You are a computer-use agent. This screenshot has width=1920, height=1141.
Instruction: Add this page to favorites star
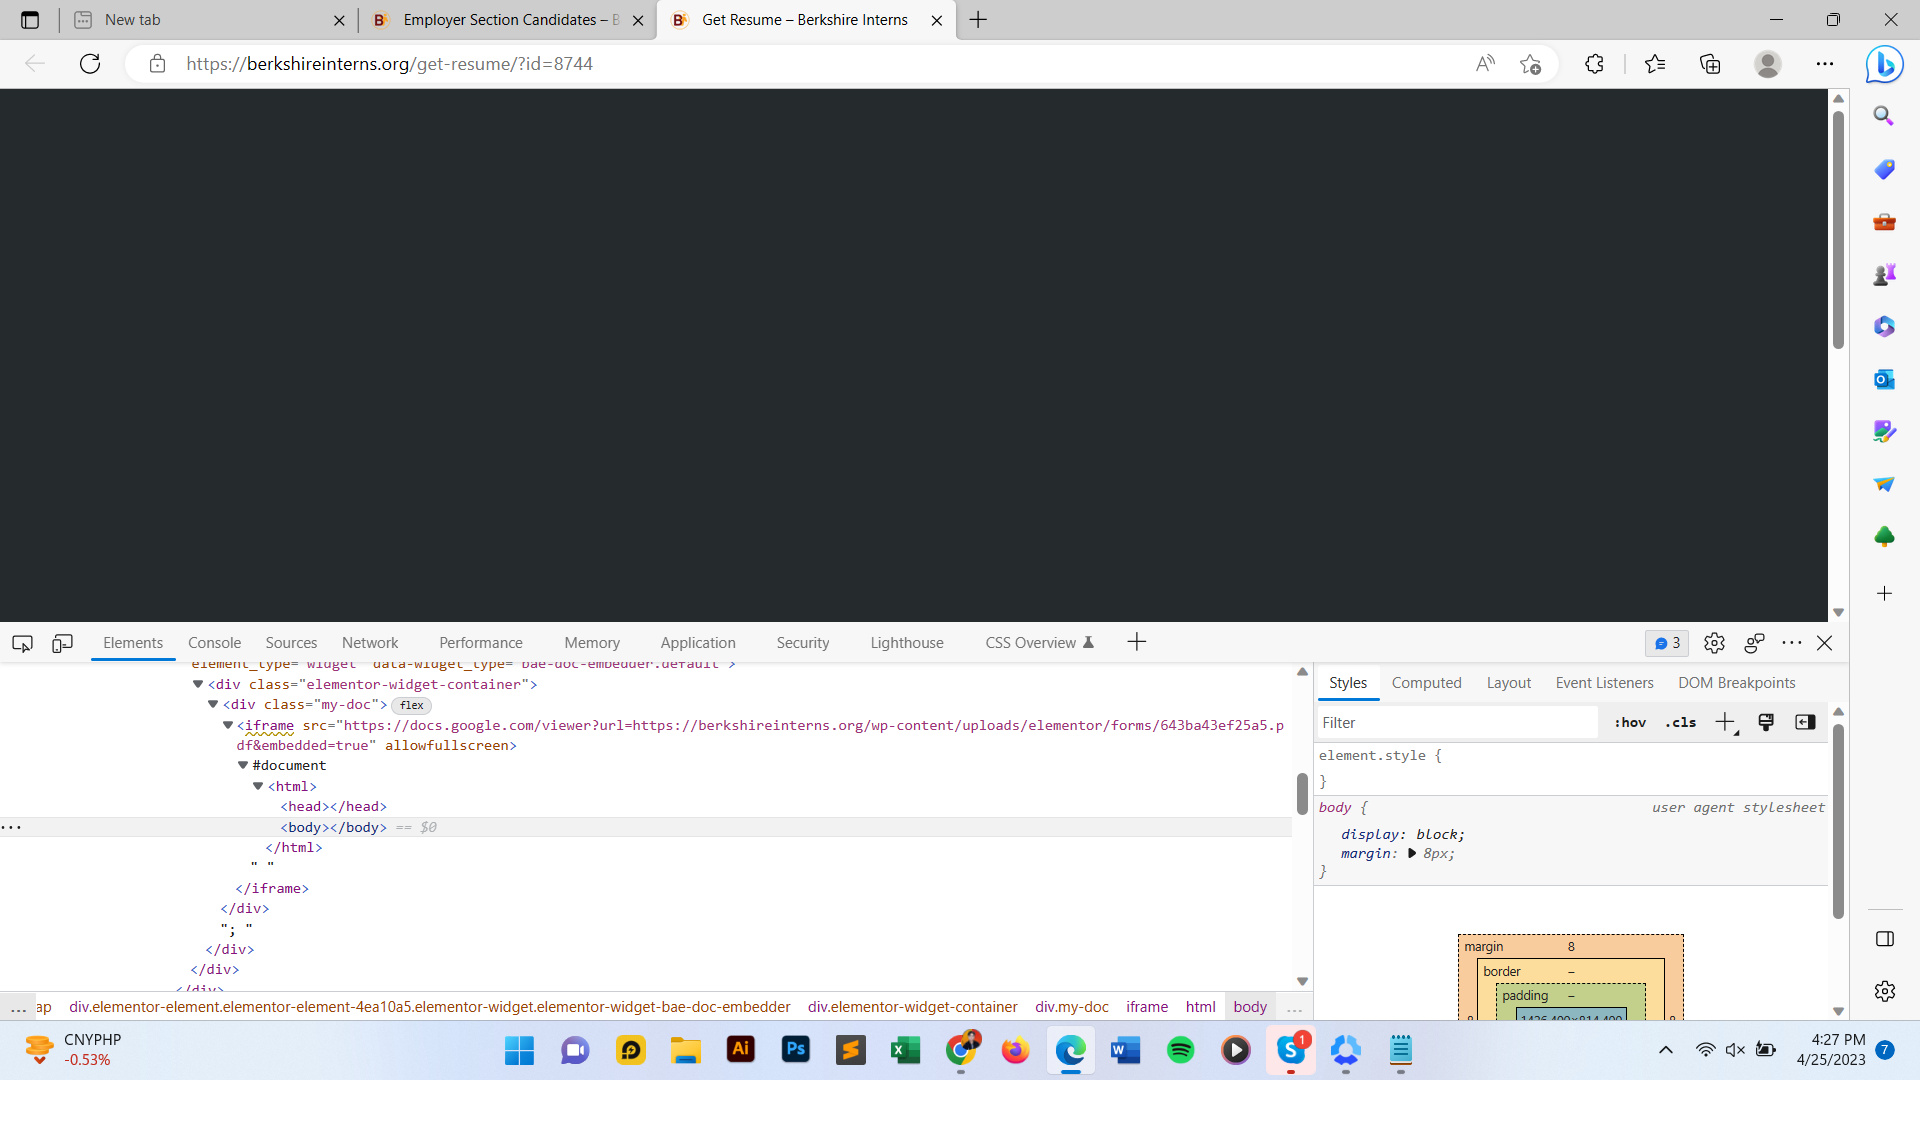(x=1530, y=64)
